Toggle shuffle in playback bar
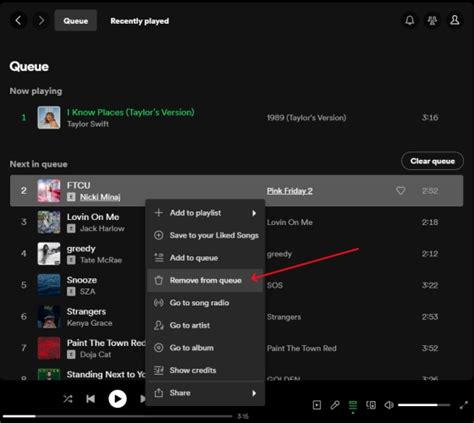This screenshot has width=474, height=423. (x=68, y=399)
